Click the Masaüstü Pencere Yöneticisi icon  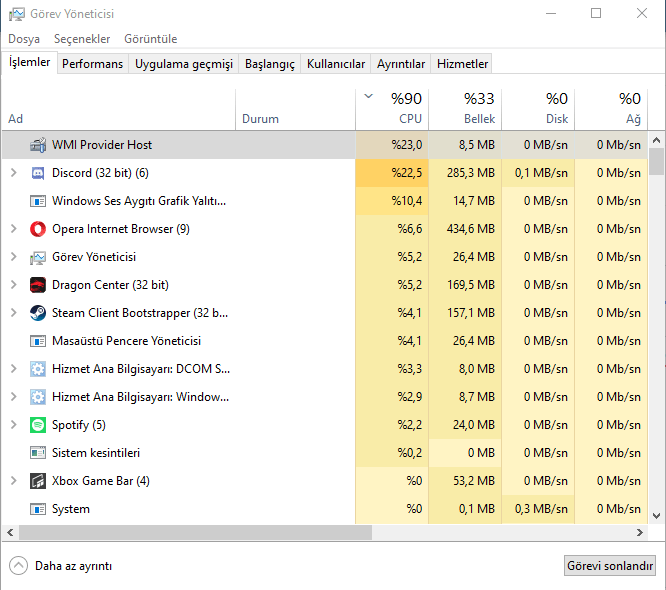[x=38, y=341]
